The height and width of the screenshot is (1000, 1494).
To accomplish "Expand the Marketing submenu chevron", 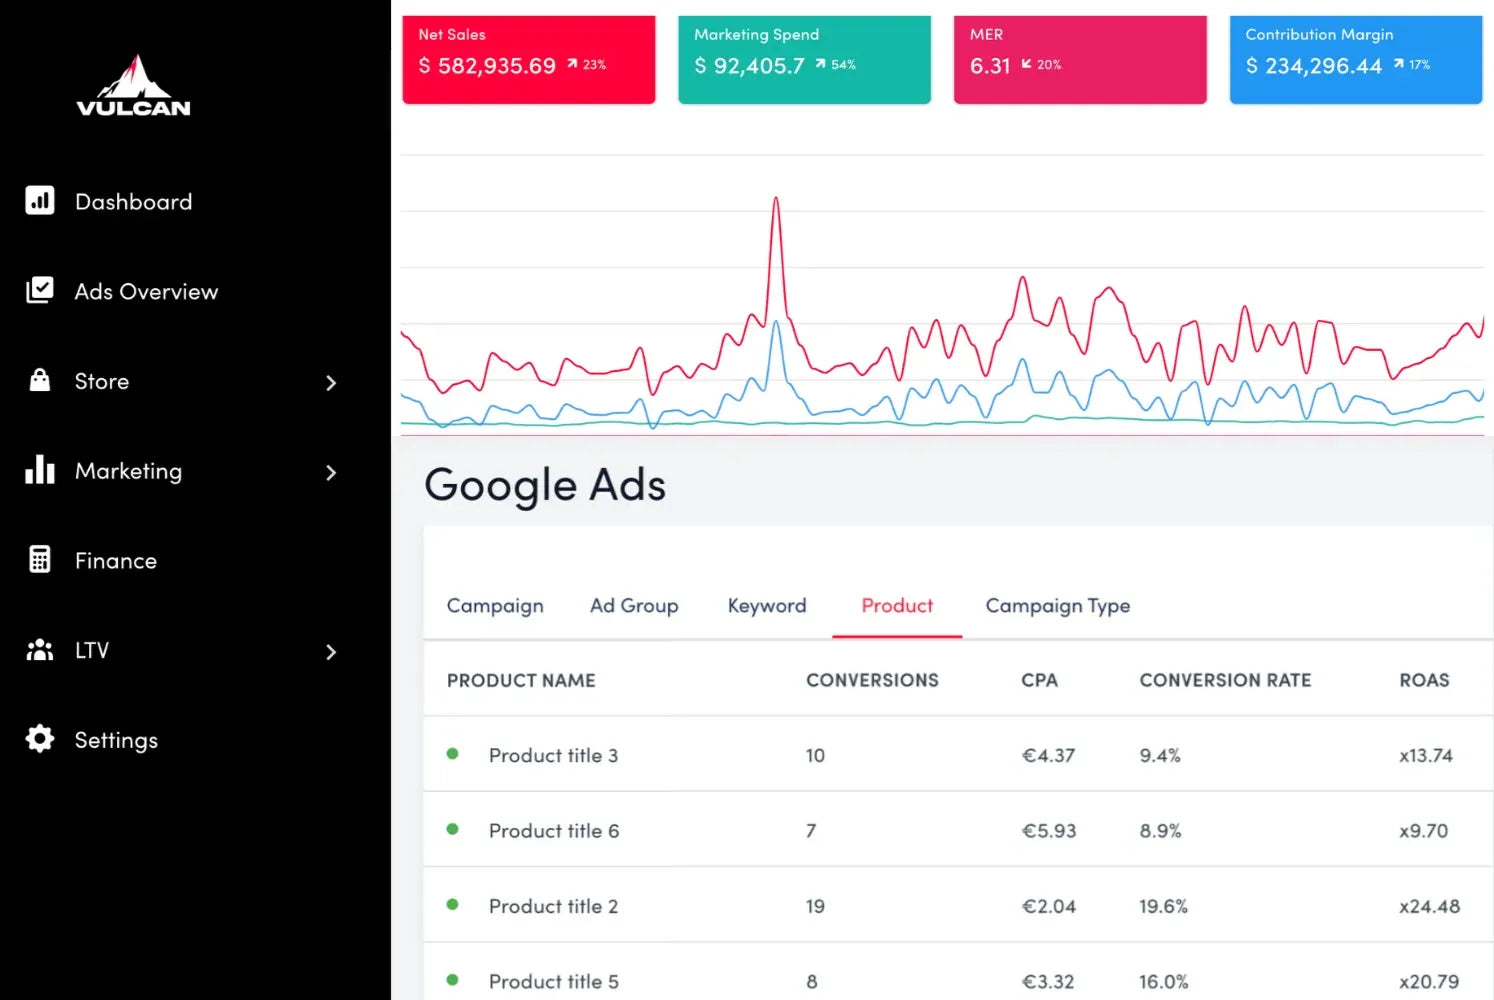I will click(x=331, y=472).
